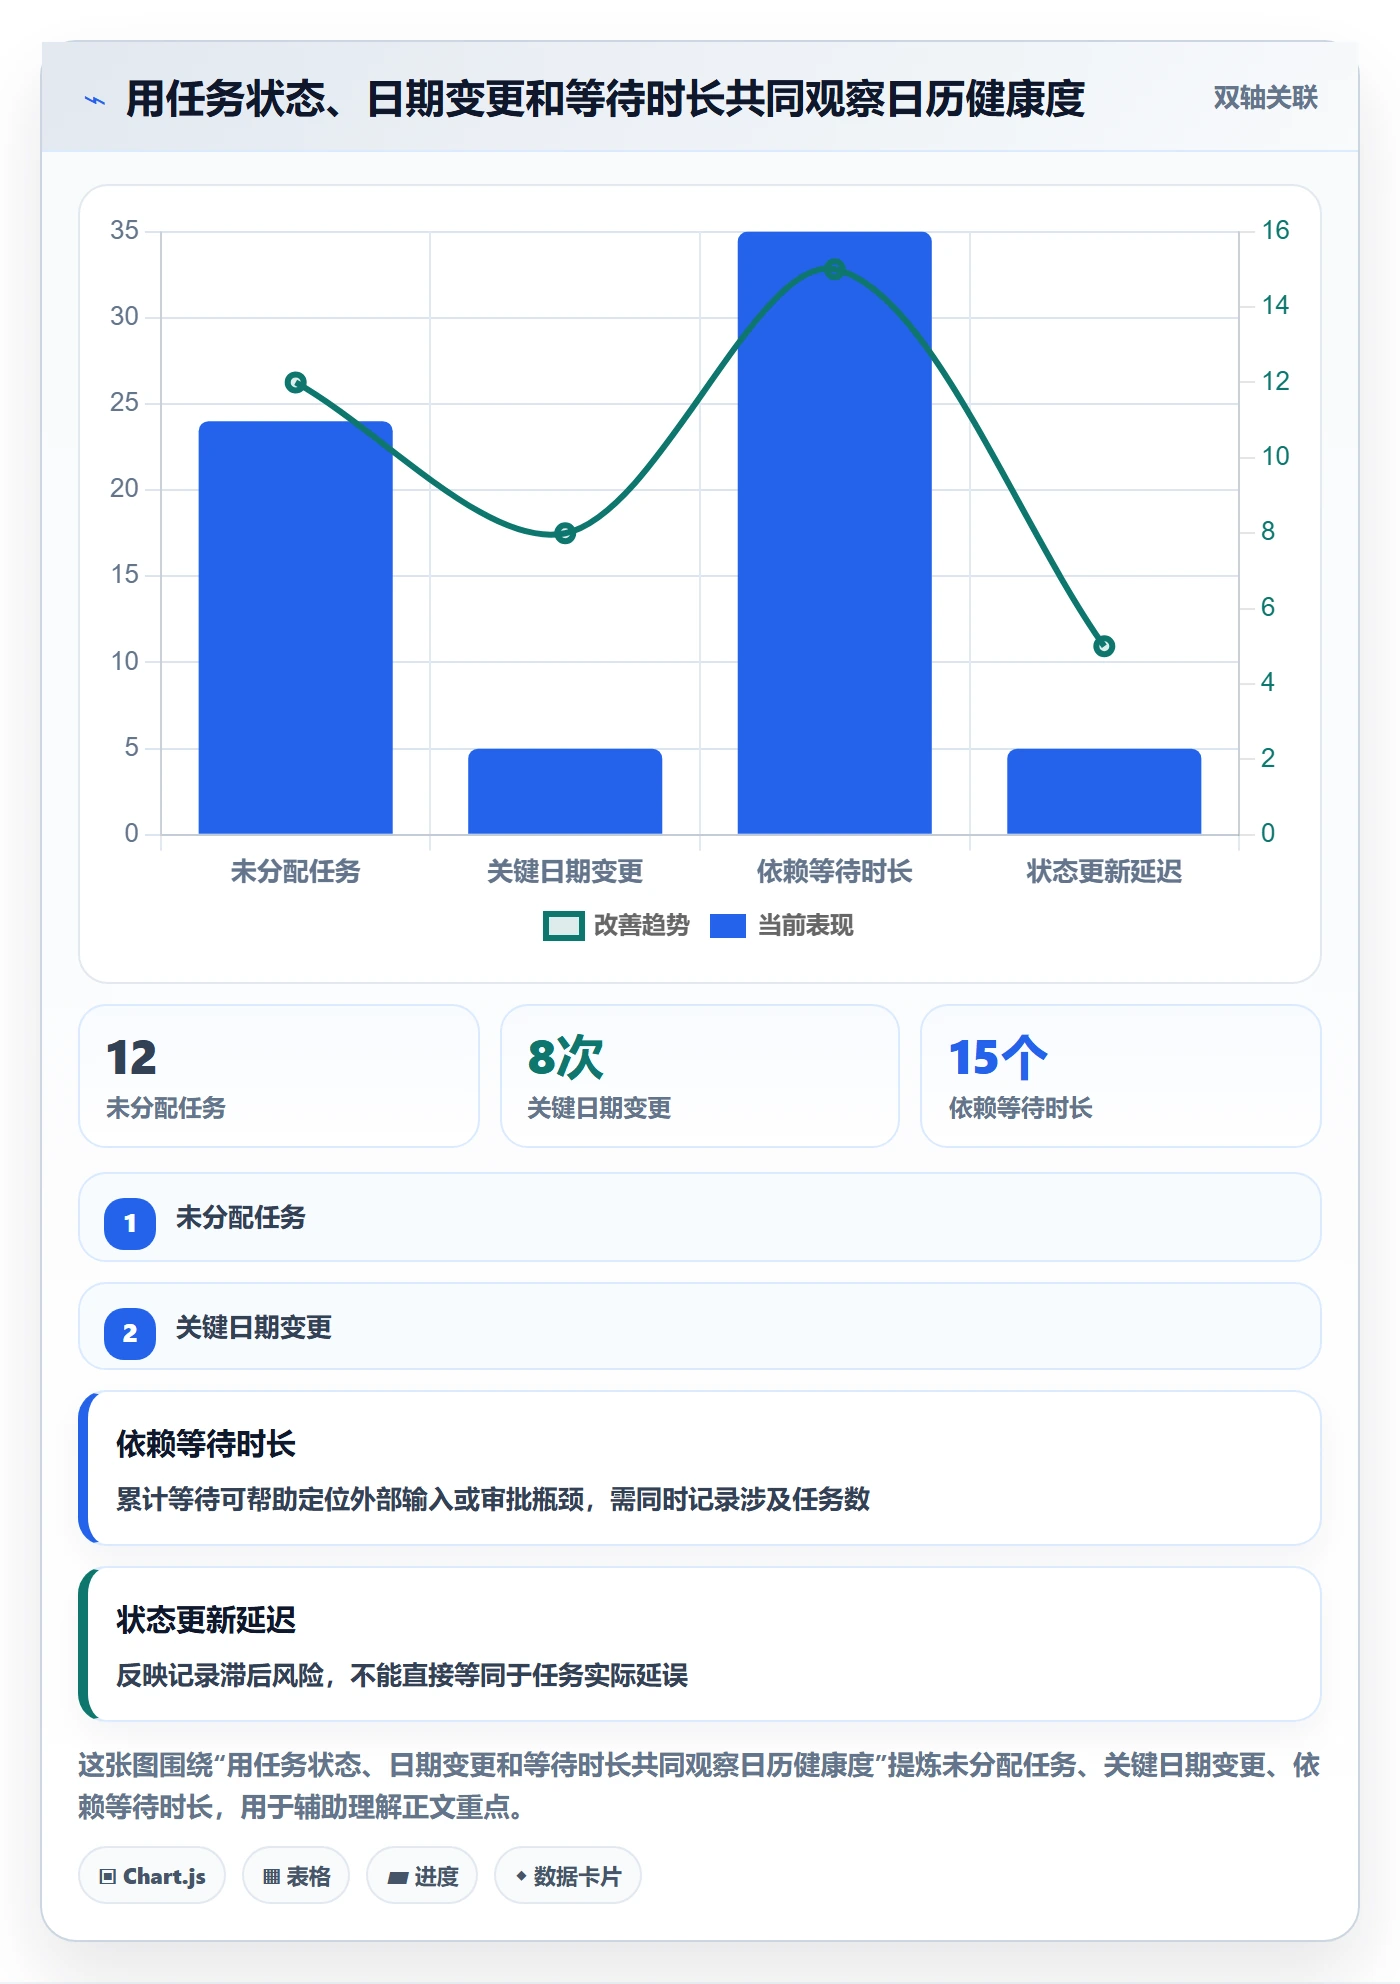Screen dimensions: 1400x1984
Task: Click the summary paragraph starting 这张图围绕
Action: [699, 1786]
